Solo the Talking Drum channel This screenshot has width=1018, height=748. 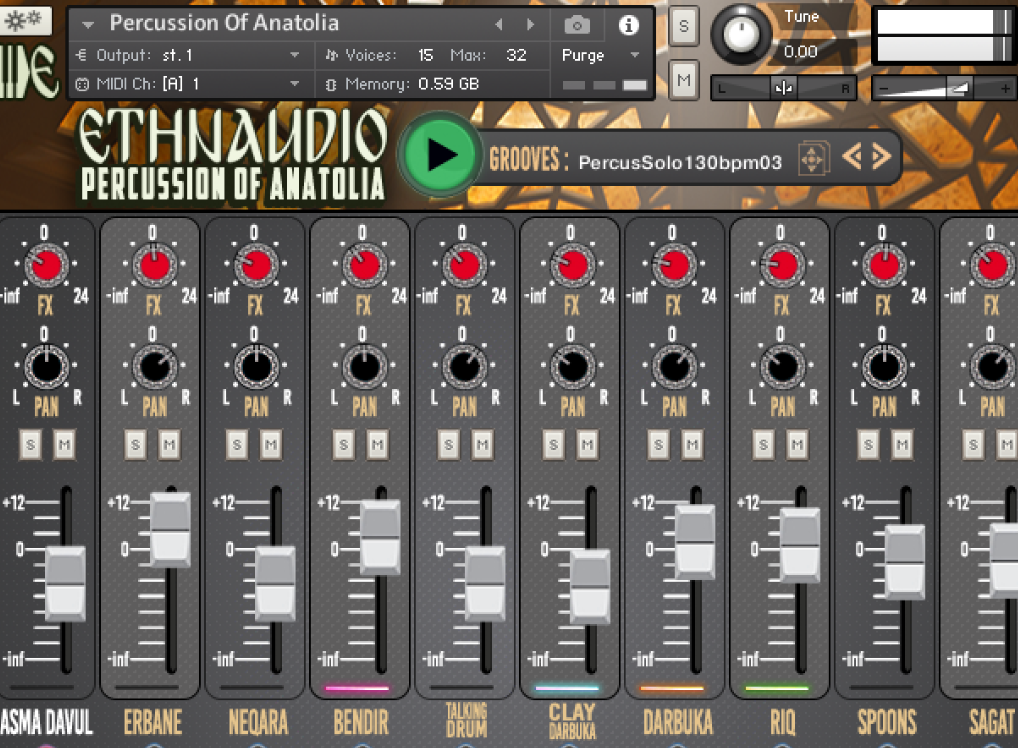click(448, 445)
